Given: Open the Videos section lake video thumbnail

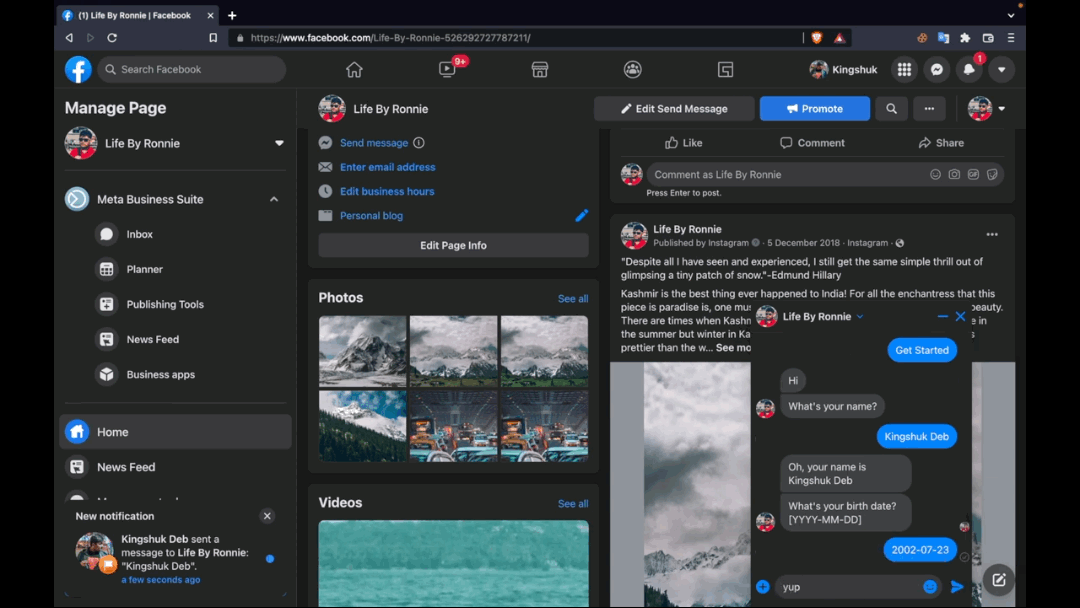Looking at the screenshot, I should click(453, 563).
